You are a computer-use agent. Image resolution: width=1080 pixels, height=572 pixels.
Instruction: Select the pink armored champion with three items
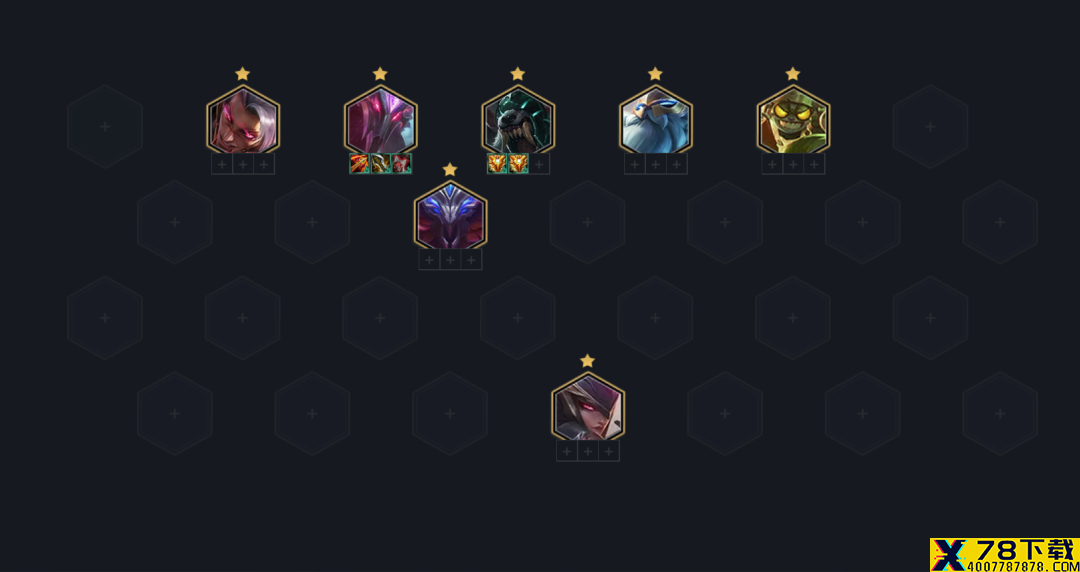tap(381, 121)
